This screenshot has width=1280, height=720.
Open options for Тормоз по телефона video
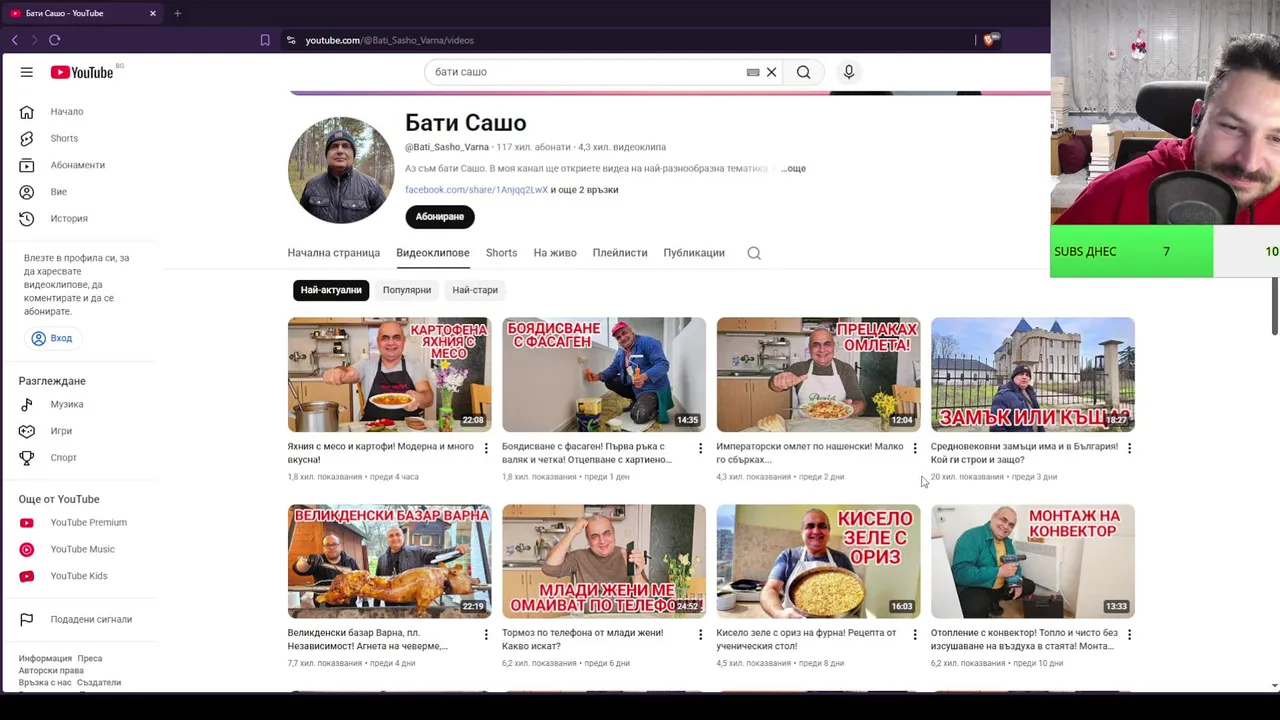click(x=700, y=634)
